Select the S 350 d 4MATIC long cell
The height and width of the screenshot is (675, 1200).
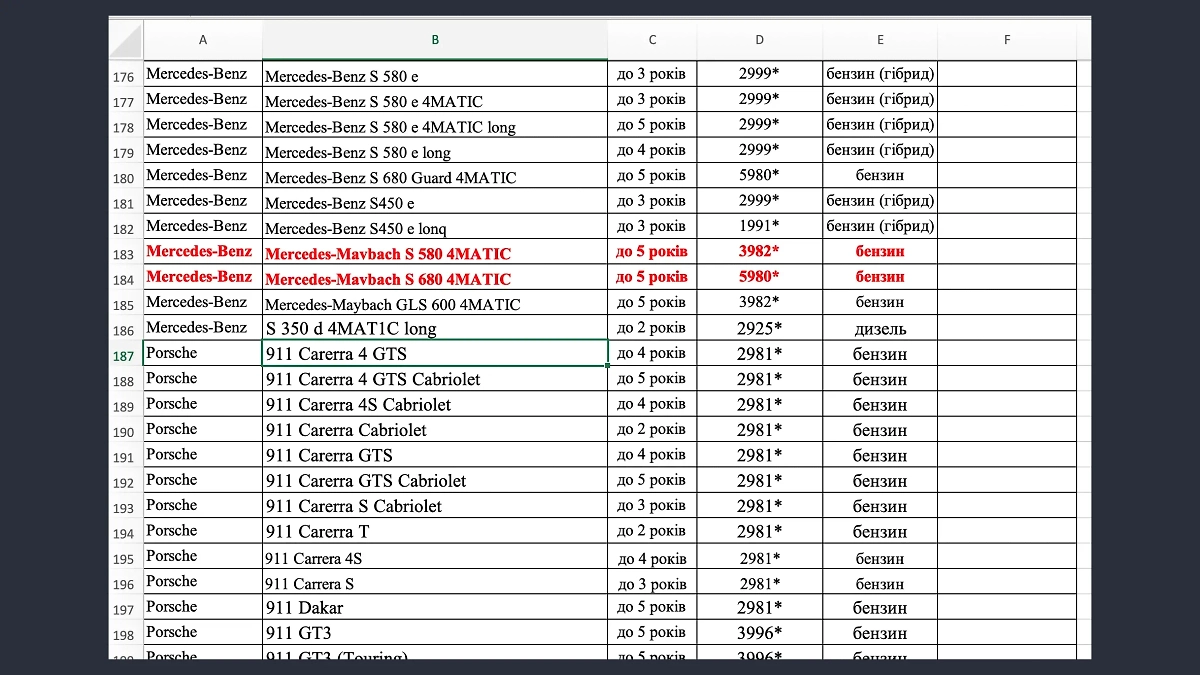coord(435,329)
